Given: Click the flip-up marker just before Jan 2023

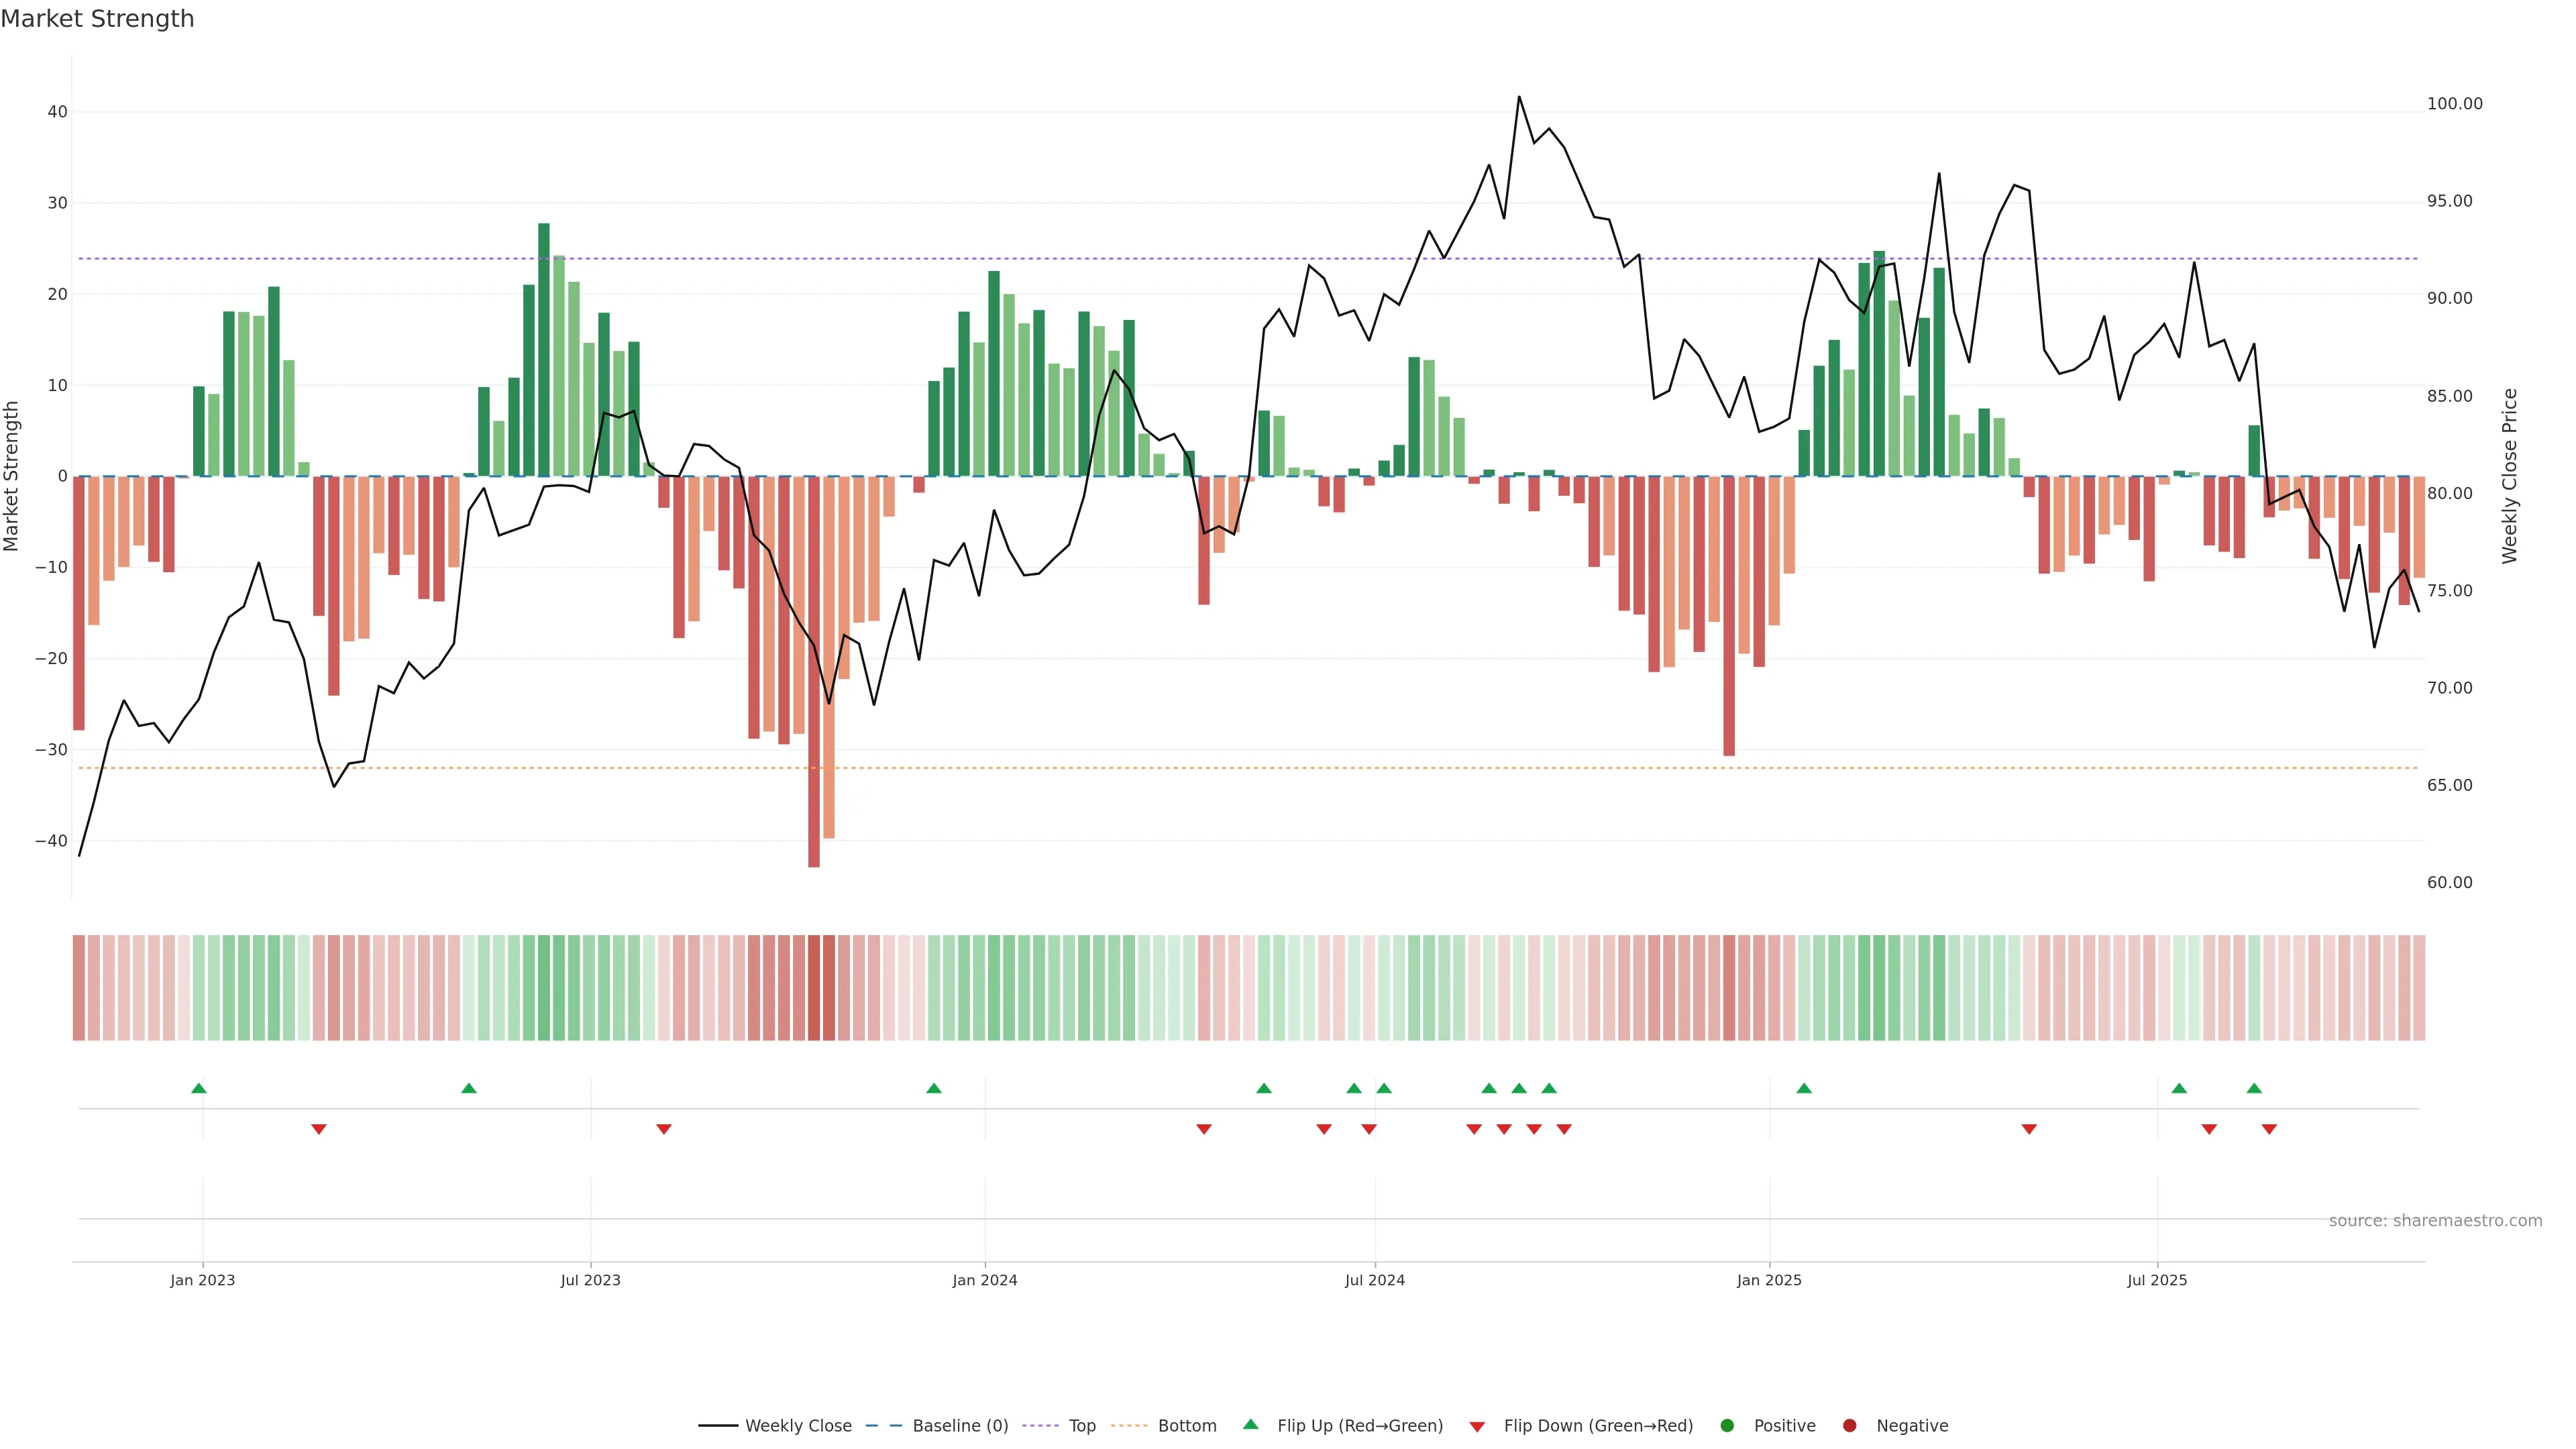Looking at the screenshot, I should pyautogui.click(x=199, y=1088).
